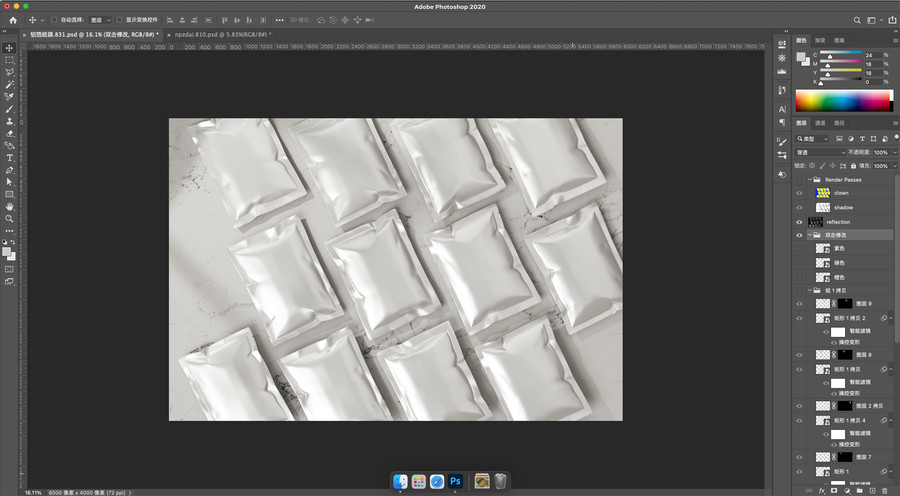Viewport: 900px width, 496px height.
Task: Select the Eraser tool
Action: point(9,133)
